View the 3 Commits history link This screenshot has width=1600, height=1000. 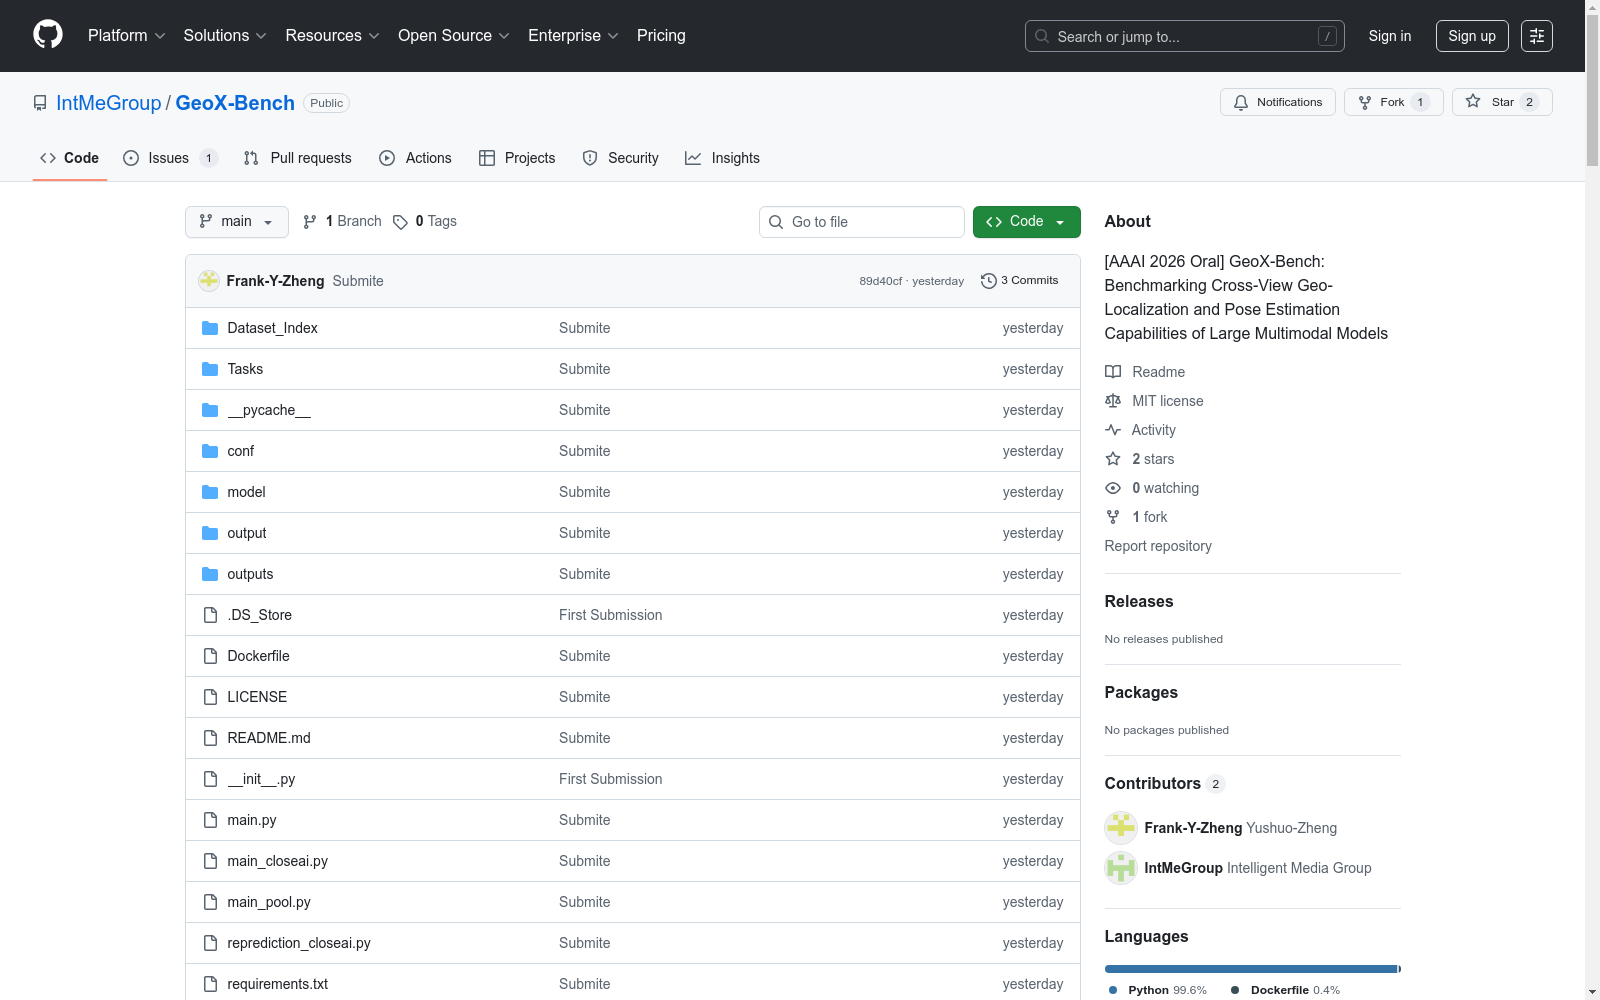coord(1020,281)
